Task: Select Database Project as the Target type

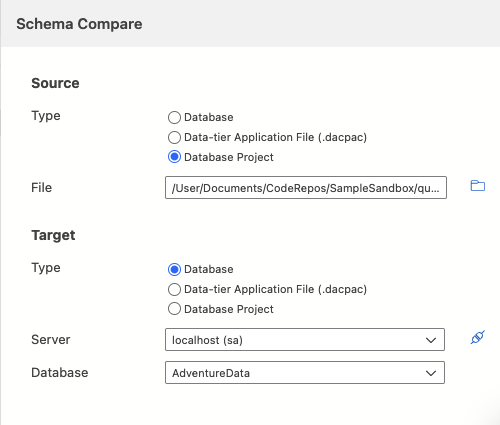Action: coord(174,309)
